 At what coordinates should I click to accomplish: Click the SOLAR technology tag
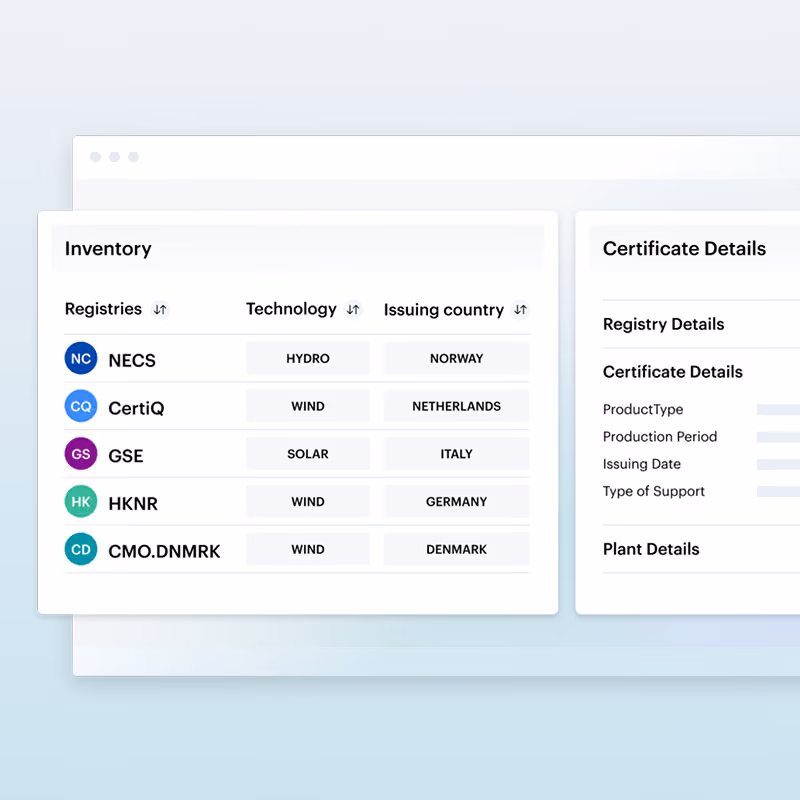point(308,454)
